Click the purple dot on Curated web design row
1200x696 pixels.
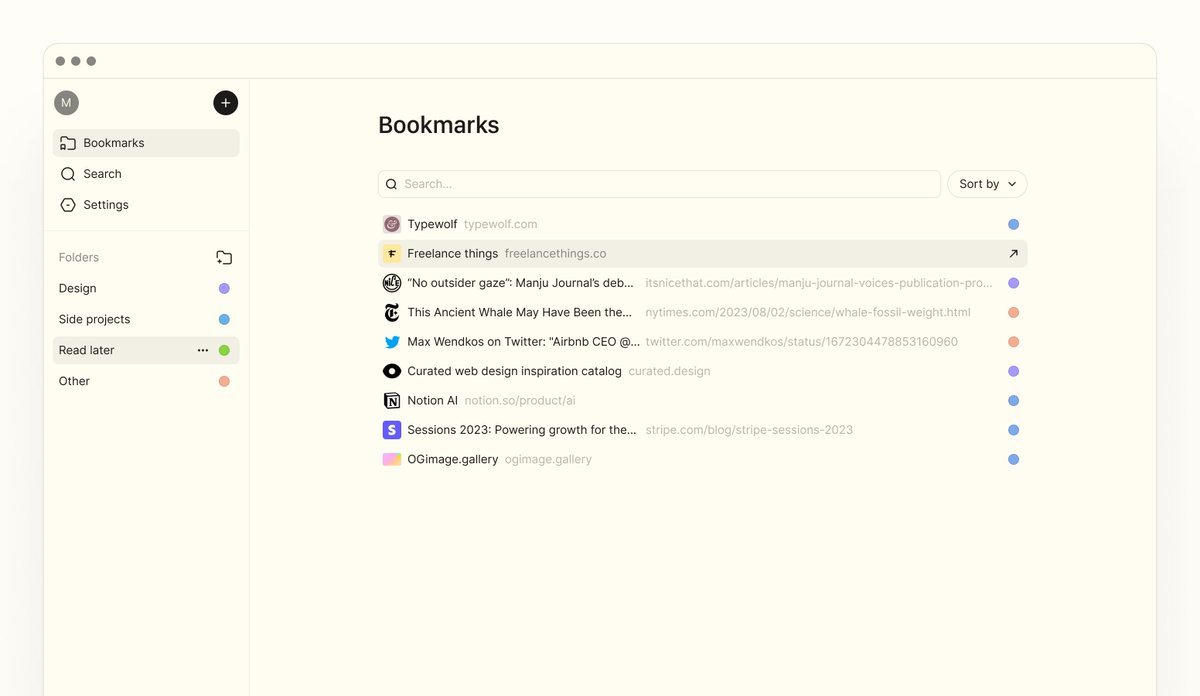pos(1013,371)
